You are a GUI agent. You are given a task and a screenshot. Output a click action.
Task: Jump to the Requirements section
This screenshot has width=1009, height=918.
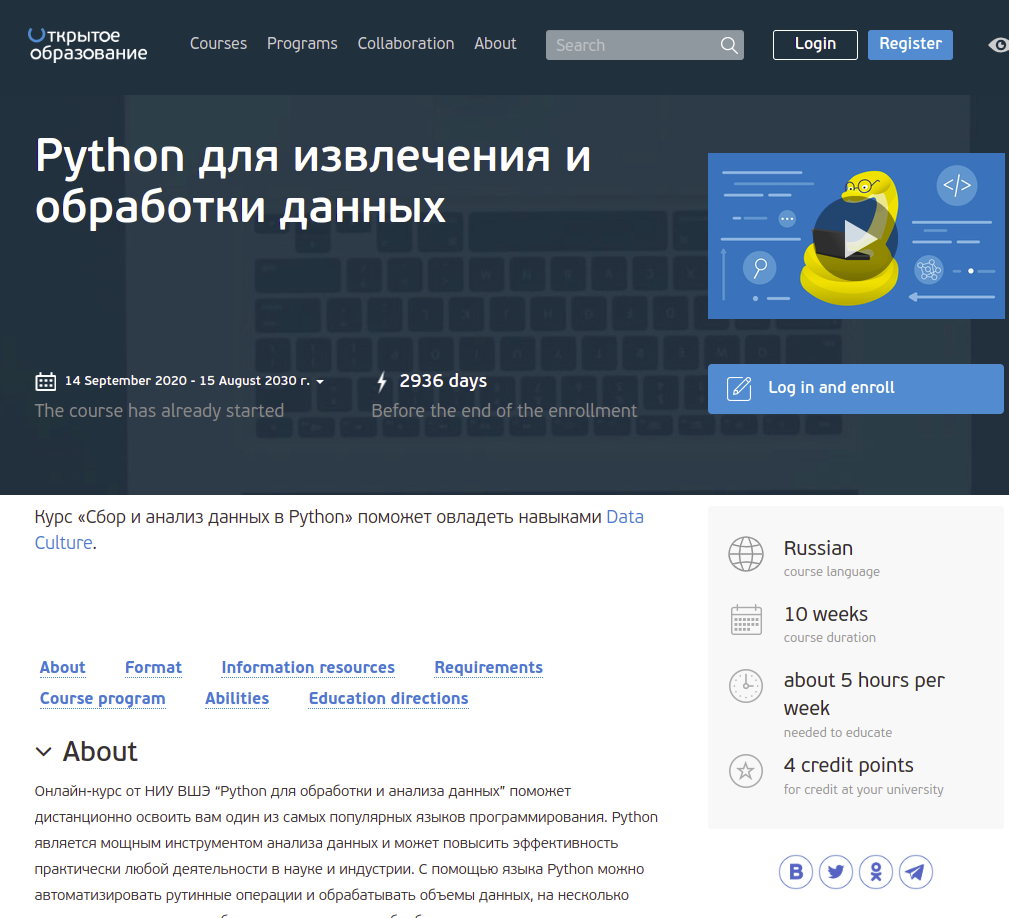coord(488,668)
